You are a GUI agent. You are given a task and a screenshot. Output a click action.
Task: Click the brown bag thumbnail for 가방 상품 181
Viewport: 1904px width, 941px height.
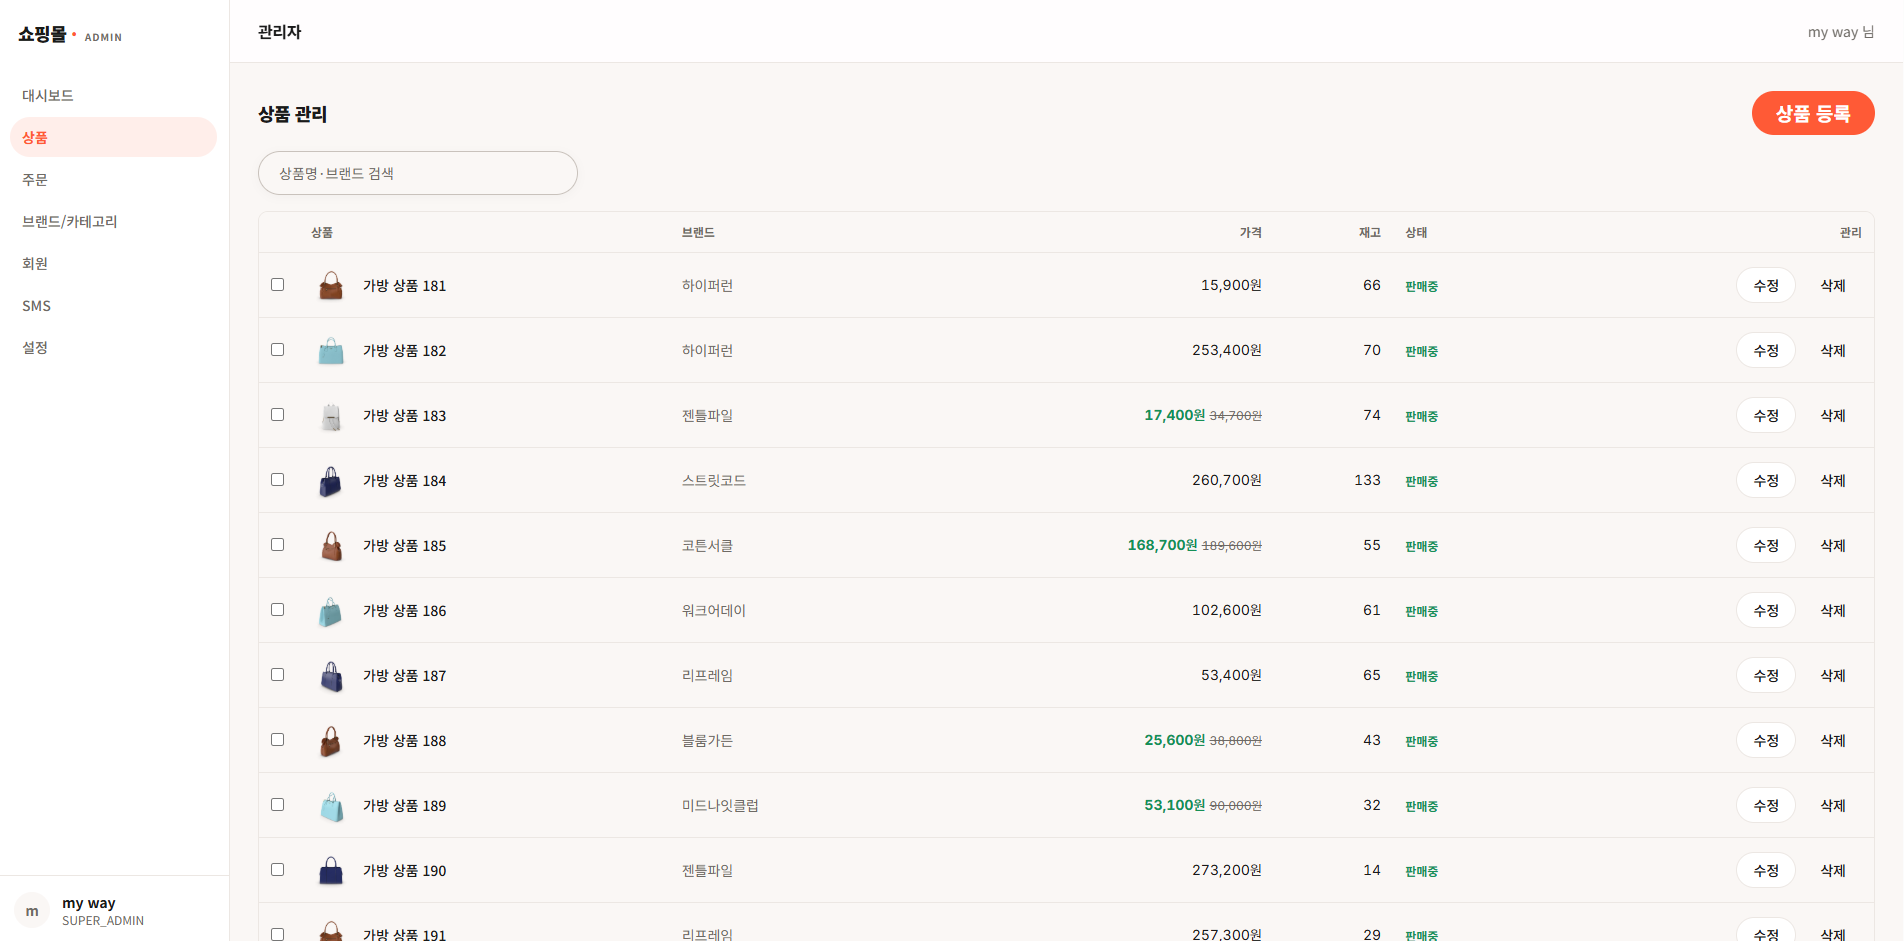coord(331,286)
